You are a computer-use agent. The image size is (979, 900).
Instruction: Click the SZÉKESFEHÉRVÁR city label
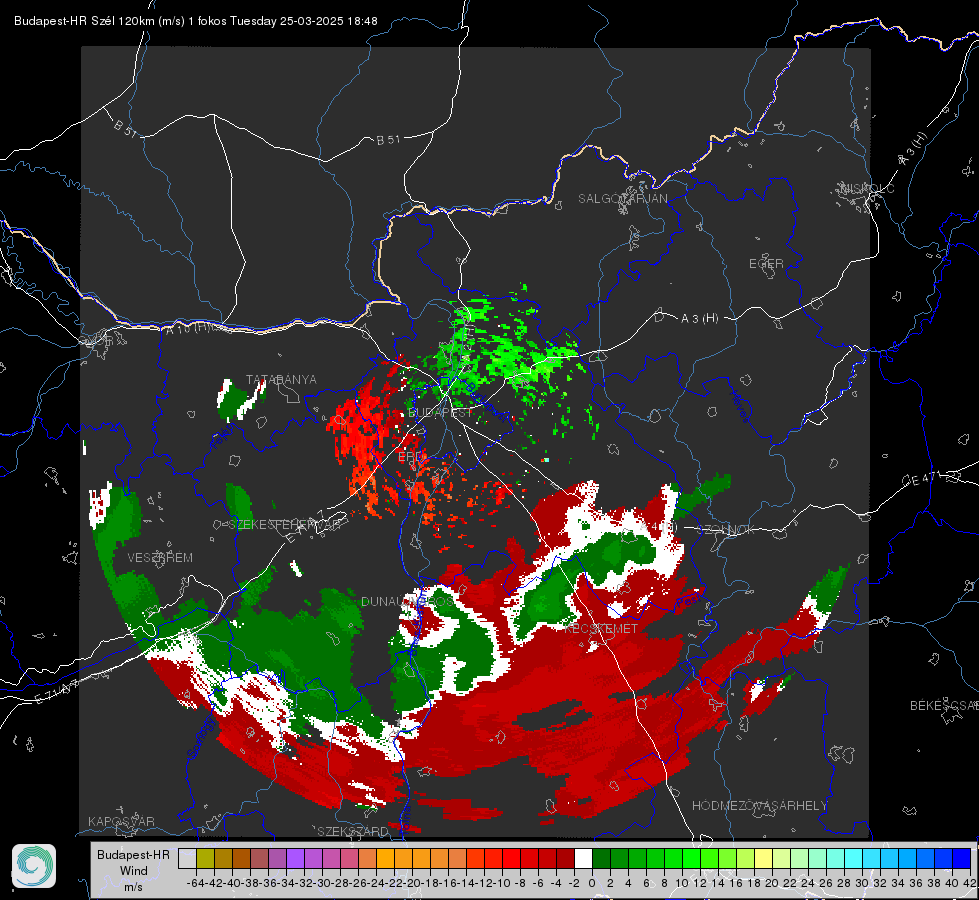pyautogui.click(x=286, y=525)
